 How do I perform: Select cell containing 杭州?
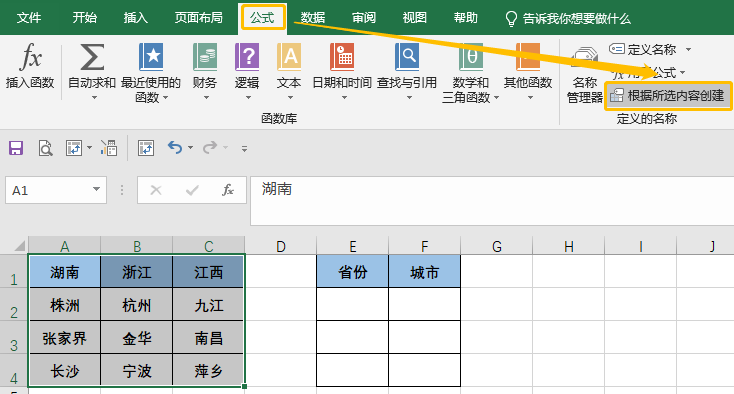137,304
